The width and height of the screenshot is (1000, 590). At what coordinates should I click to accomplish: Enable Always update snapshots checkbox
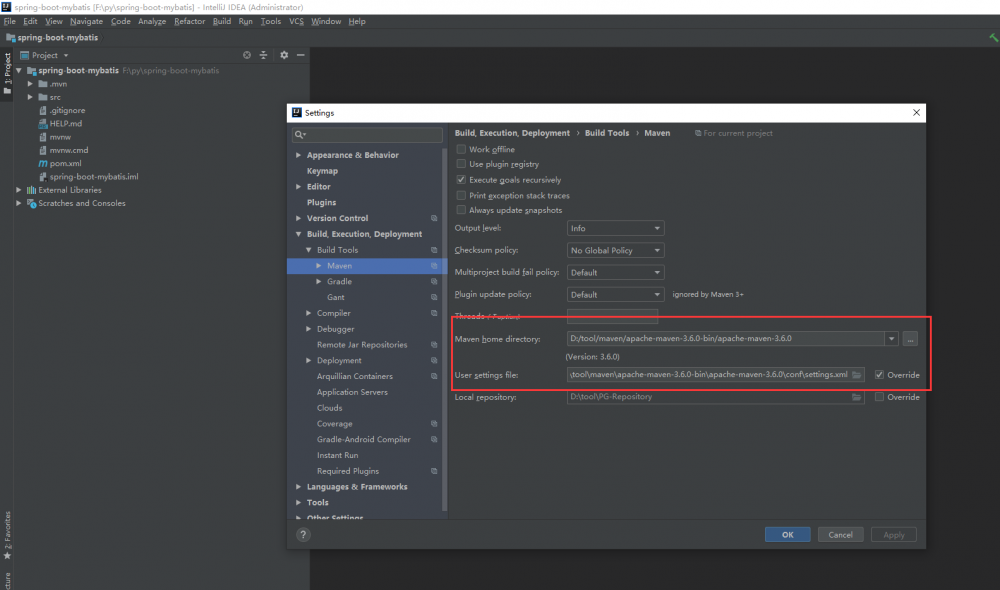click(x=461, y=210)
